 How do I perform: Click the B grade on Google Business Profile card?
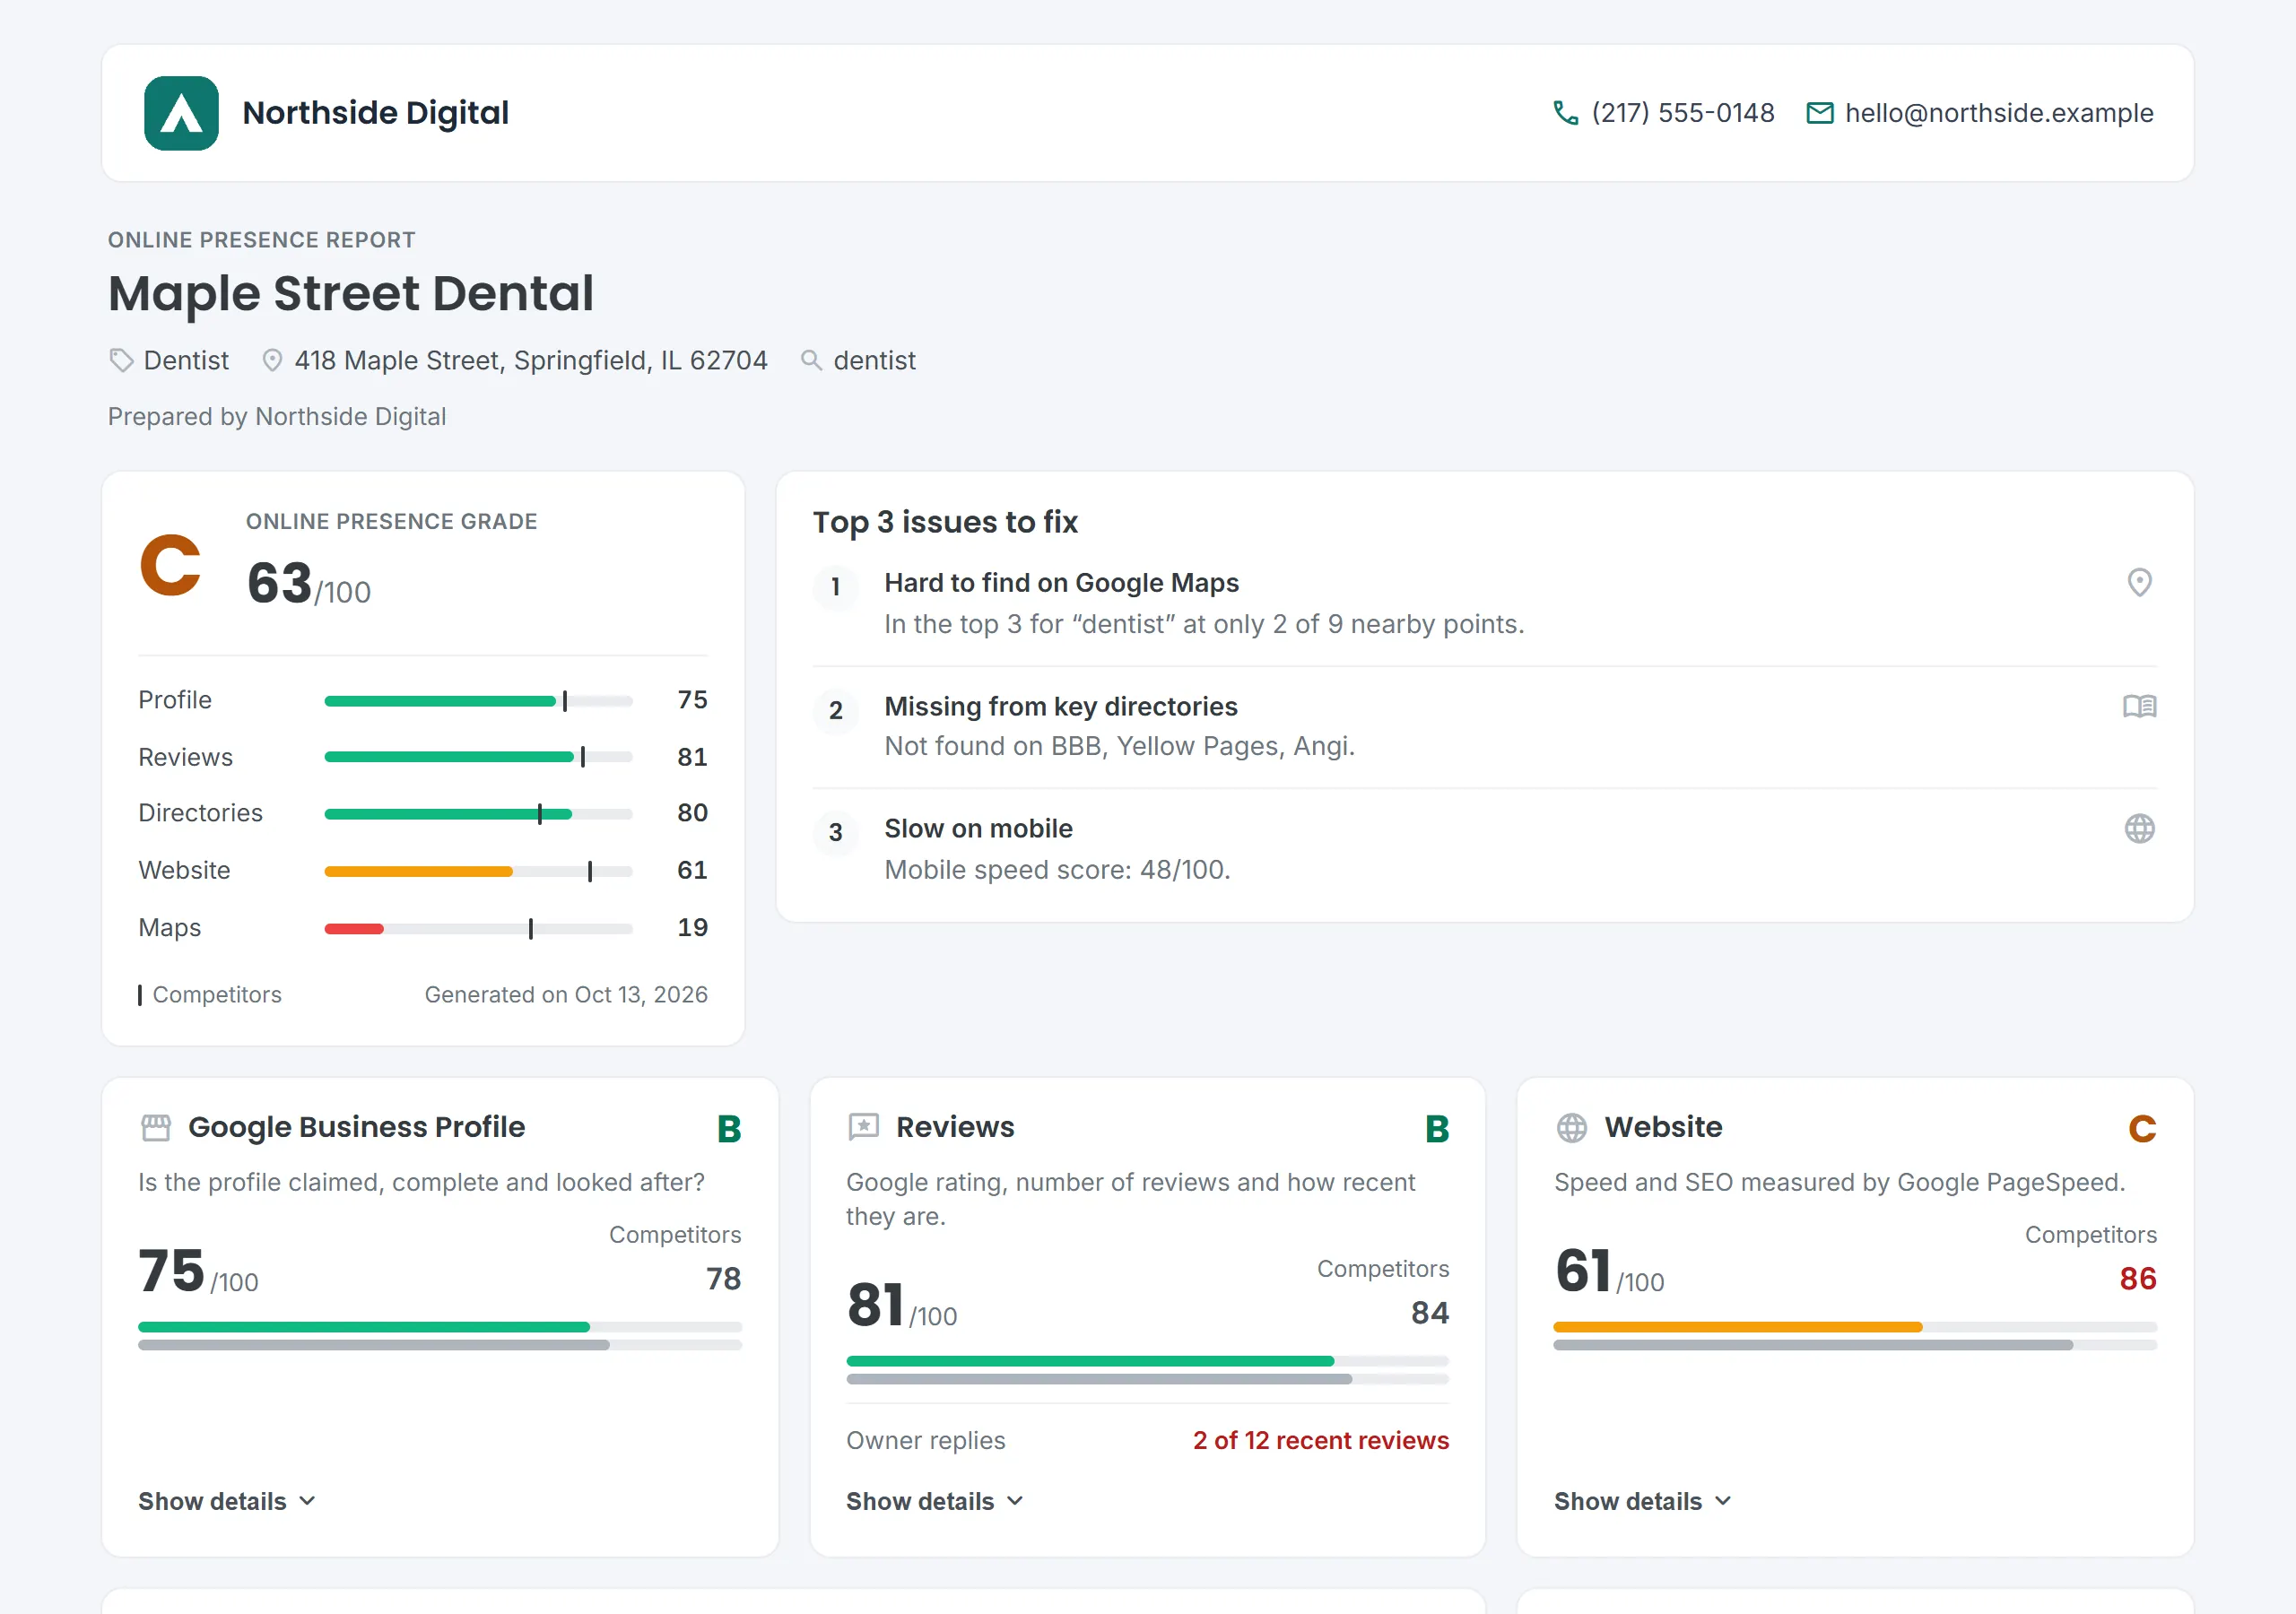click(729, 1129)
